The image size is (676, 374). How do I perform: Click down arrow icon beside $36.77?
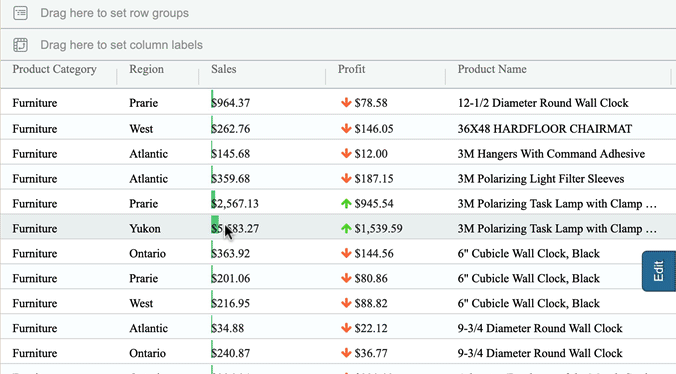click(x=346, y=353)
